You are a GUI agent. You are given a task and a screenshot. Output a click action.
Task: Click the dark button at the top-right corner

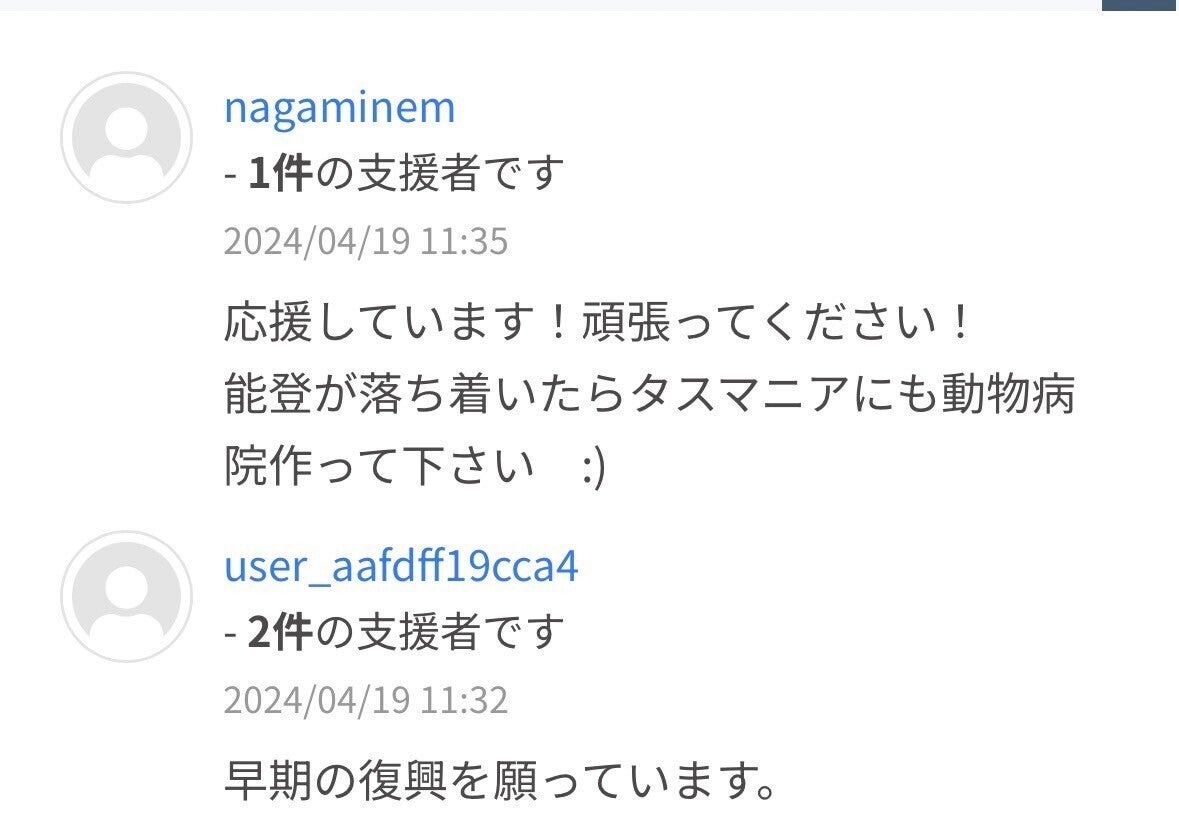(1140, 5)
